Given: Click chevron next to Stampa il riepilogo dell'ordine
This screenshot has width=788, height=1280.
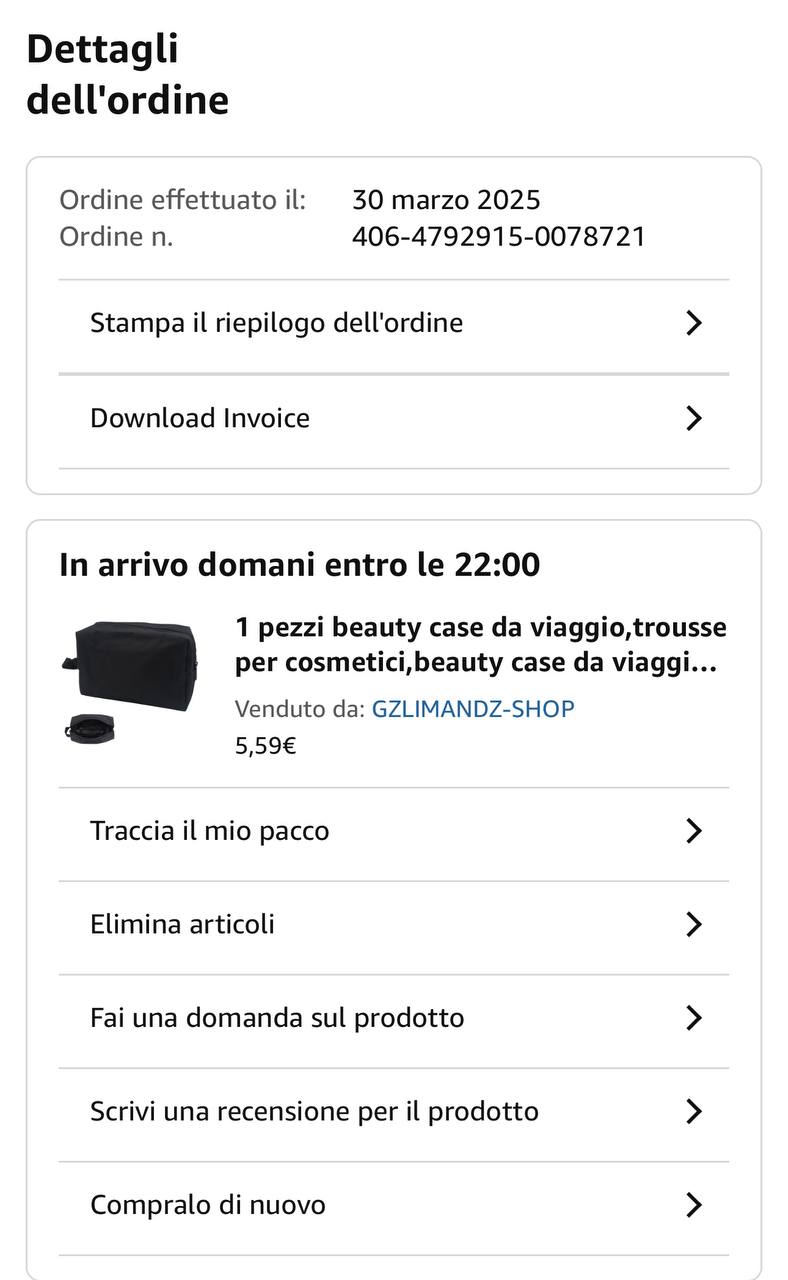Looking at the screenshot, I should (x=694, y=323).
